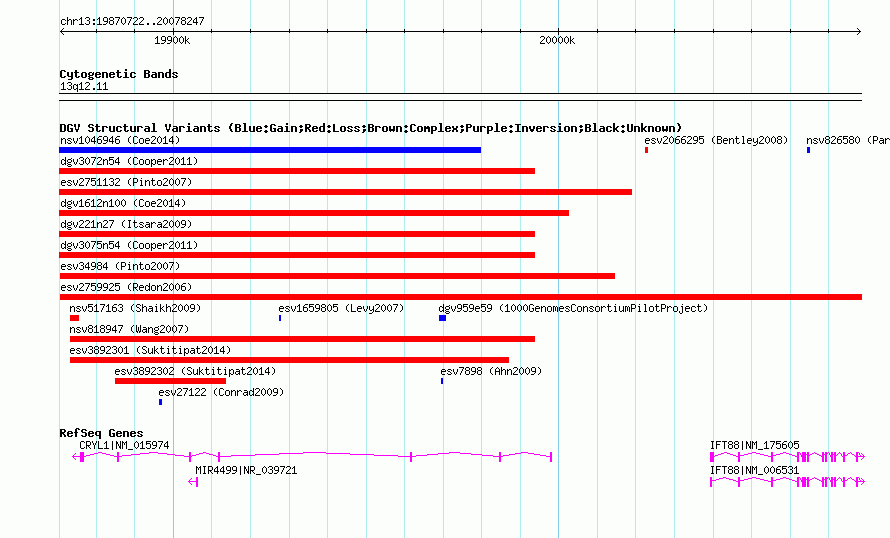Click the chr13:19870722..20078247 coordinates text
890x538 pixels.
(132, 21)
